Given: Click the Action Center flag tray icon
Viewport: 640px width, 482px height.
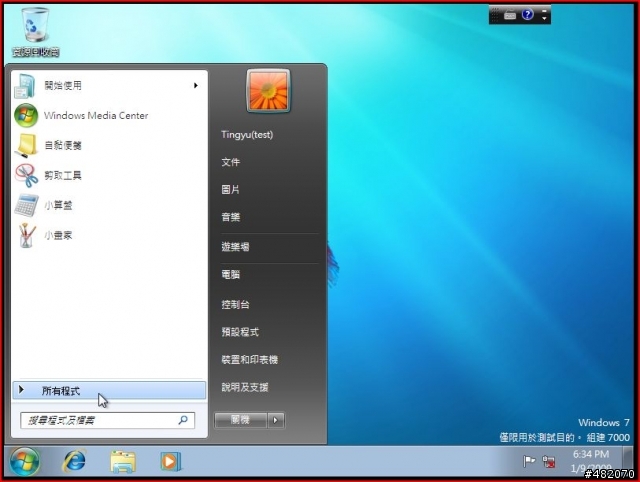Looking at the screenshot, I should [x=529, y=462].
